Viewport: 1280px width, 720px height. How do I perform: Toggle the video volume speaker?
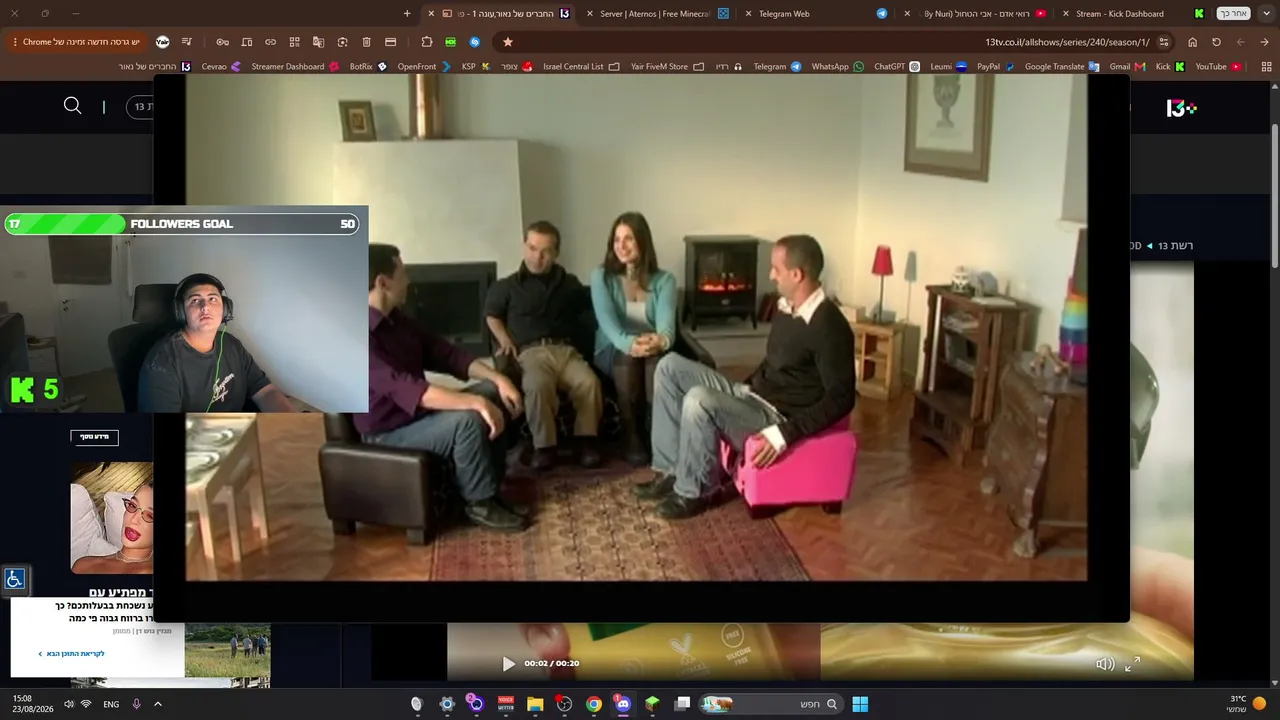click(1105, 664)
